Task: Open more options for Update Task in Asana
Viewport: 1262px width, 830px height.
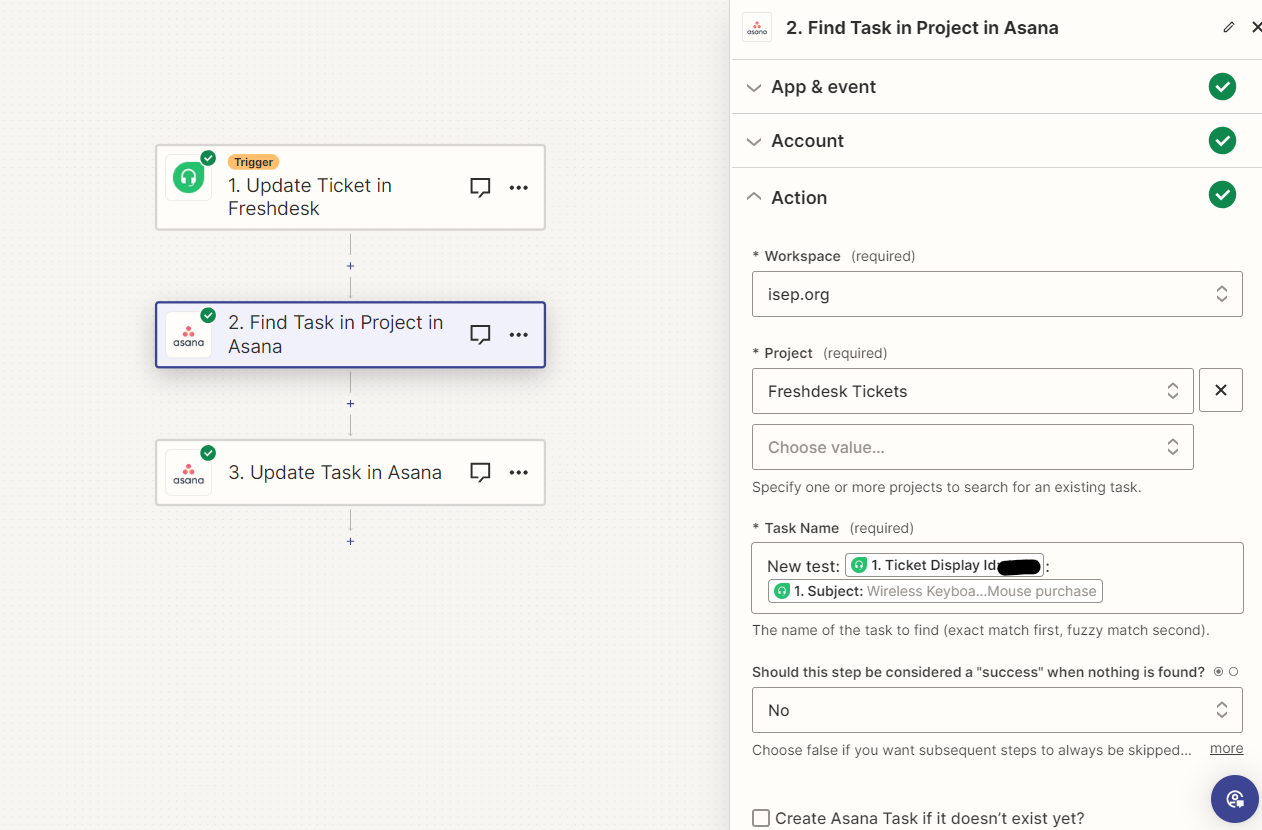Action: tap(518, 472)
